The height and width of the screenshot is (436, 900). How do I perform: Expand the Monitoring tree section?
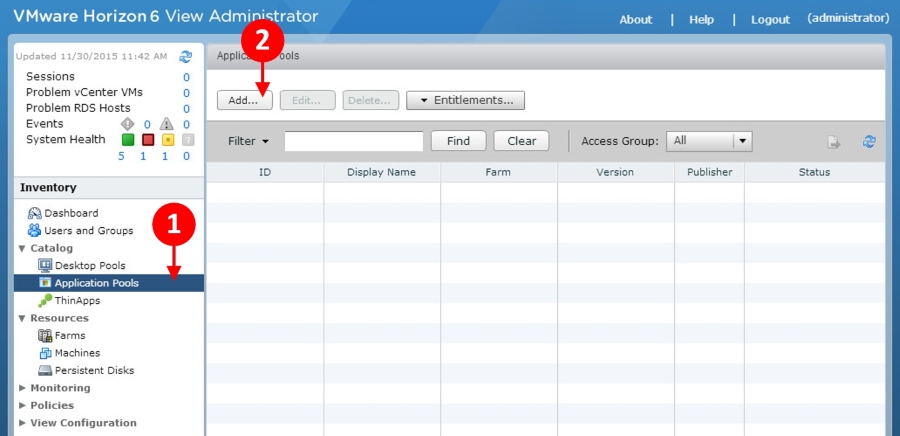tap(22, 388)
